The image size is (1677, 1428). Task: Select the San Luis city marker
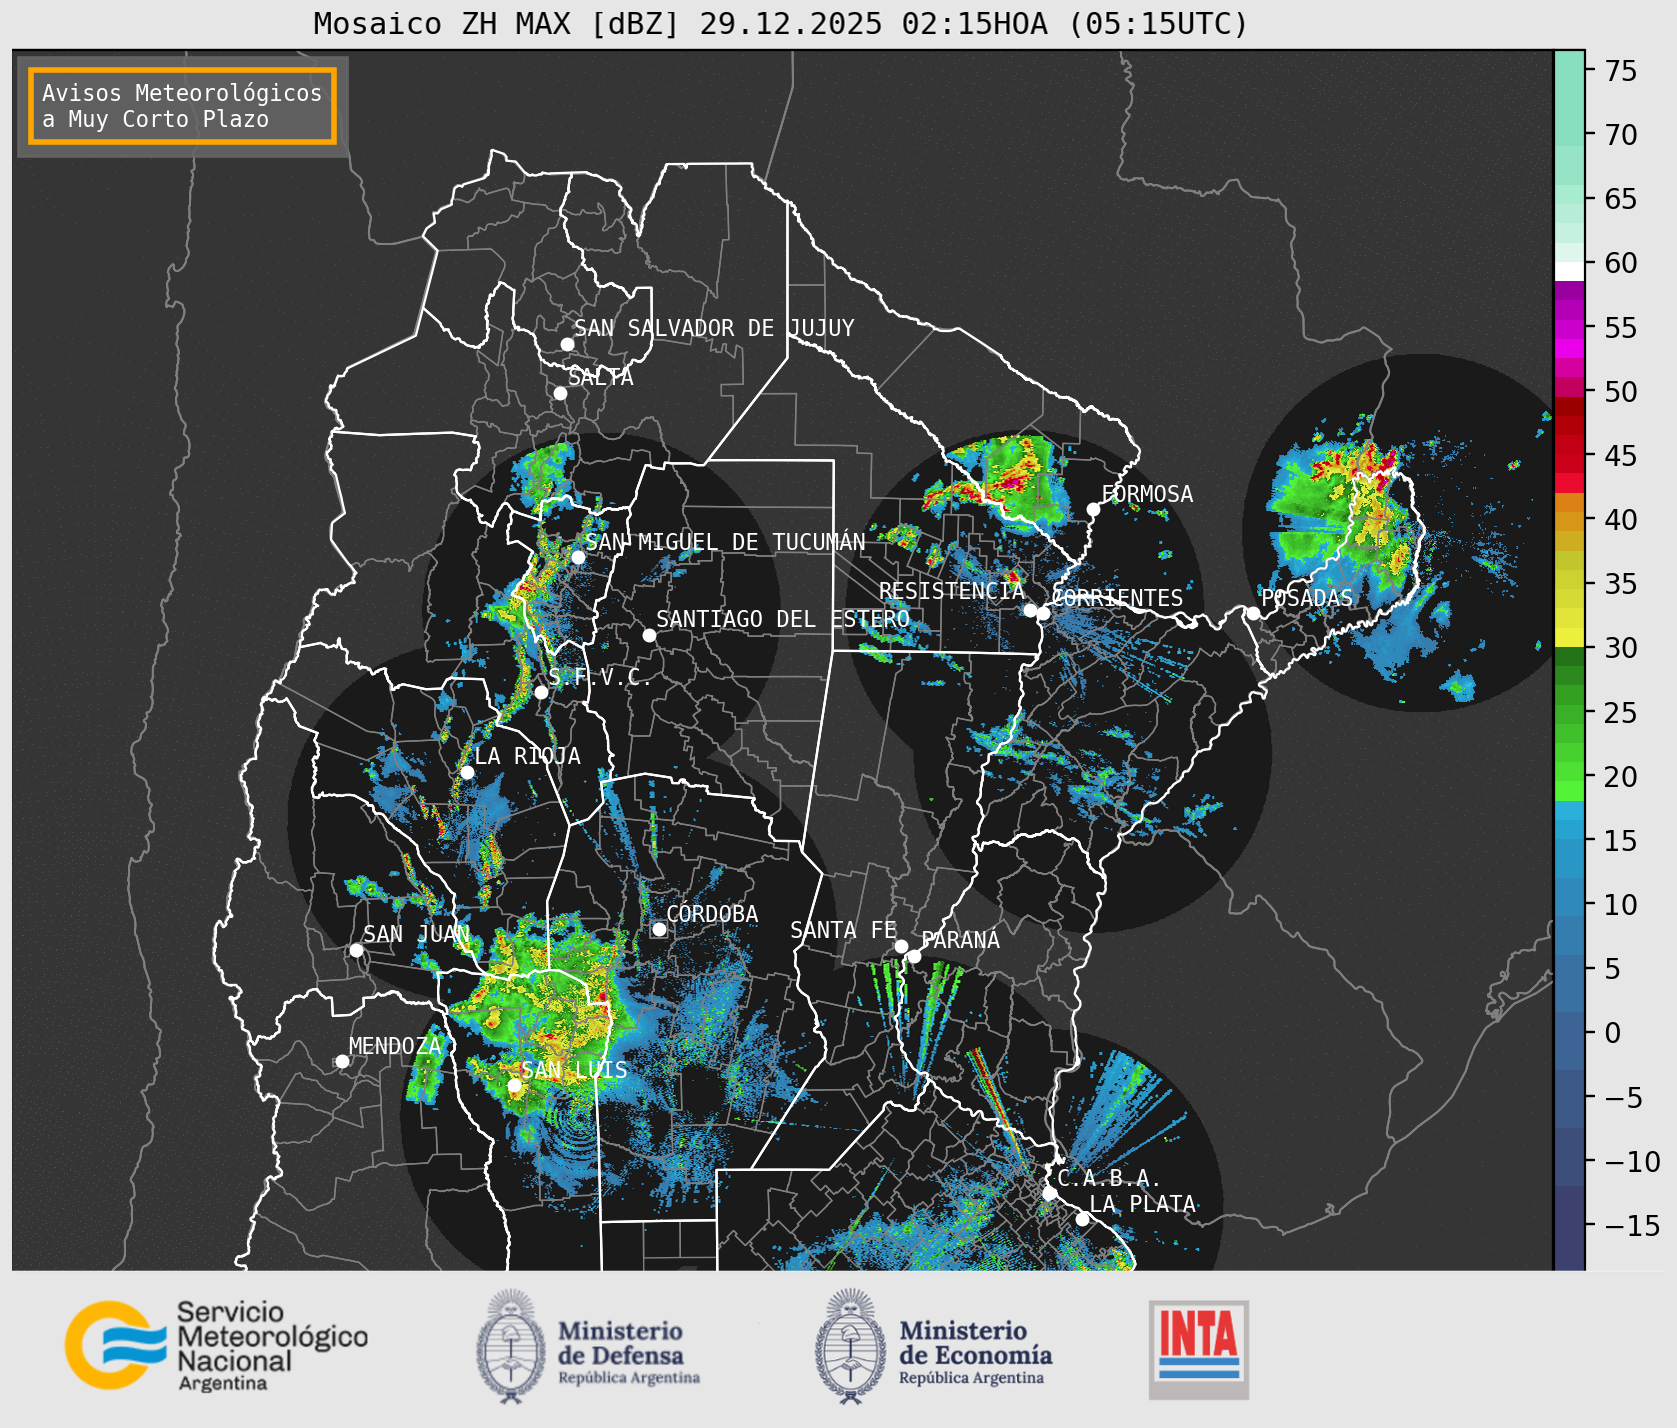[x=514, y=1085]
